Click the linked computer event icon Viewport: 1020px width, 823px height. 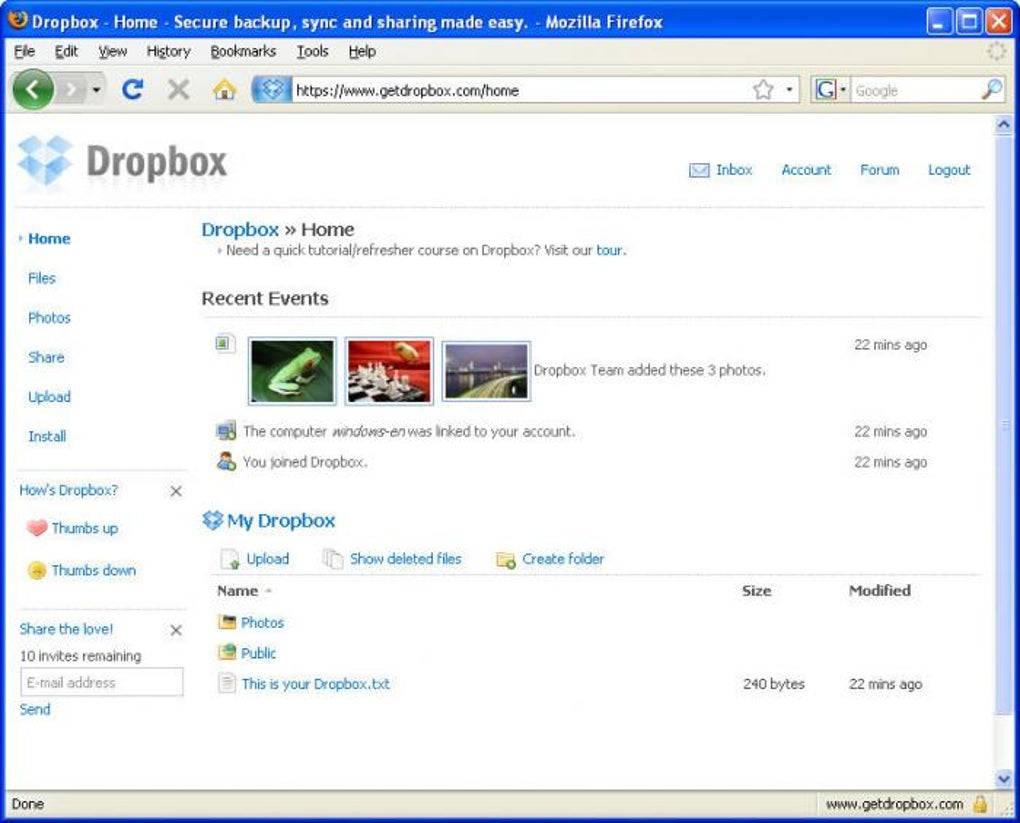226,431
